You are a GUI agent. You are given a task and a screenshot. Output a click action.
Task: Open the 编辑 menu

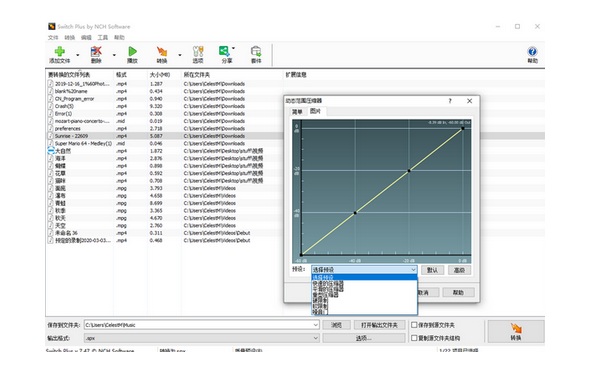point(86,37)
